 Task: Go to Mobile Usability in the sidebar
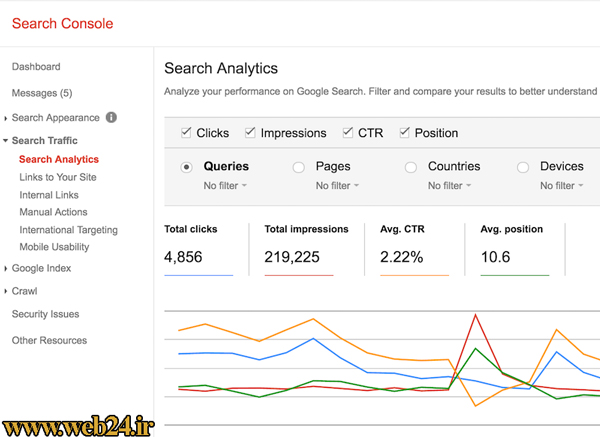[54, 247]
